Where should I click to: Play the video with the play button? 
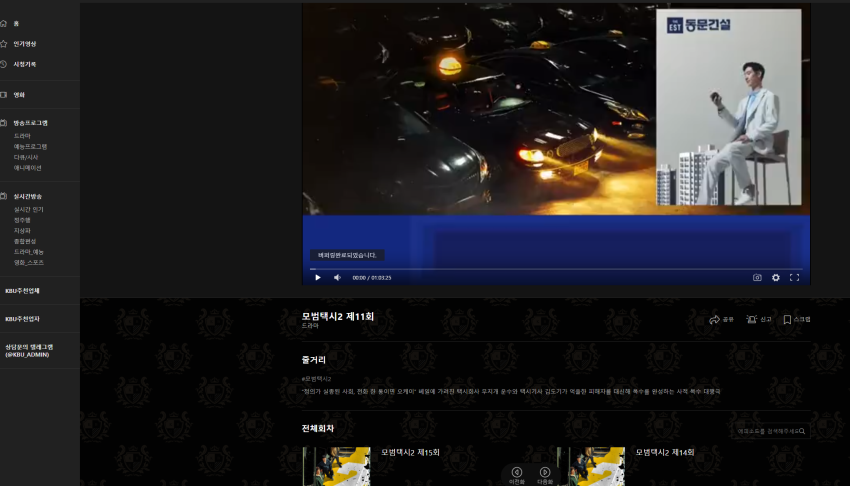(318, 277)
